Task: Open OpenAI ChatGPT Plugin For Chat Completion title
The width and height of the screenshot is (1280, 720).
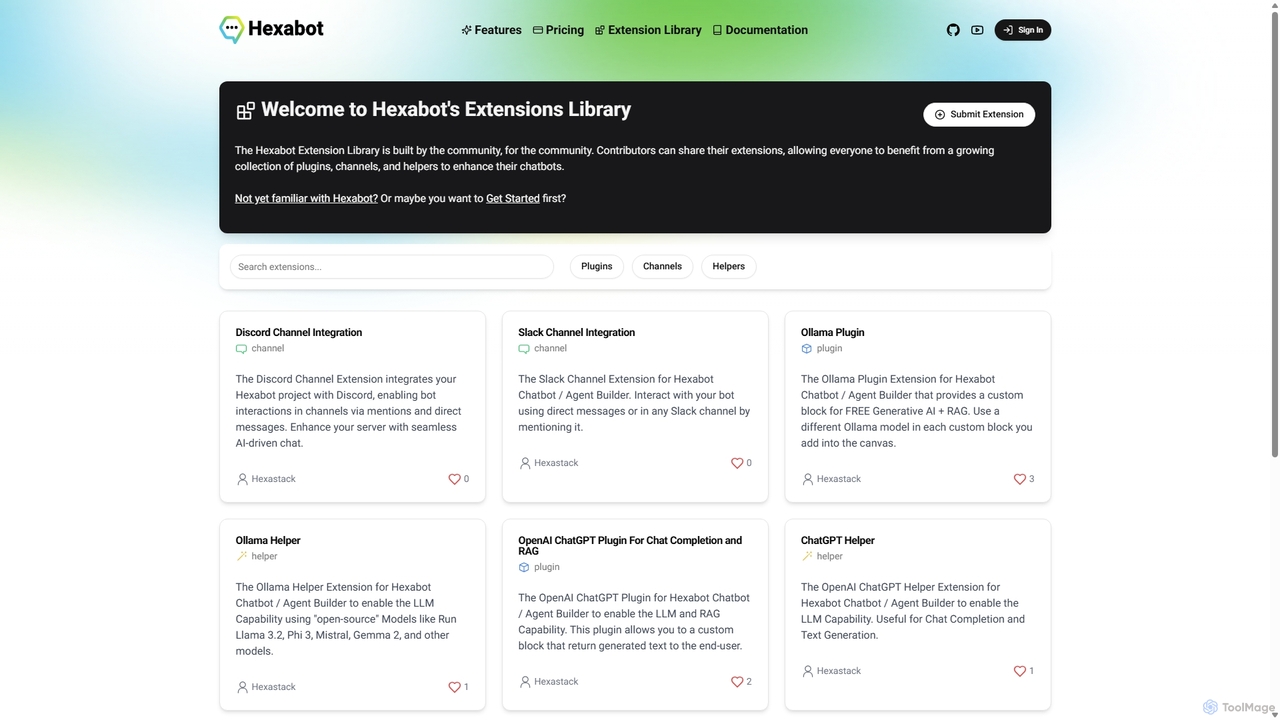Action: 630,546
